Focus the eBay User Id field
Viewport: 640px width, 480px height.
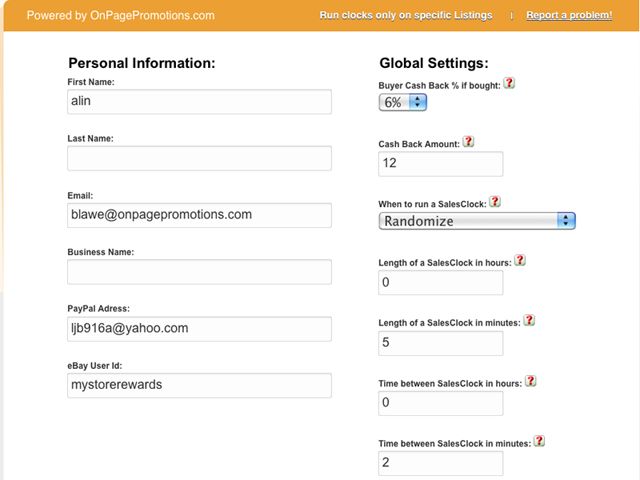(x=199, y=385)
